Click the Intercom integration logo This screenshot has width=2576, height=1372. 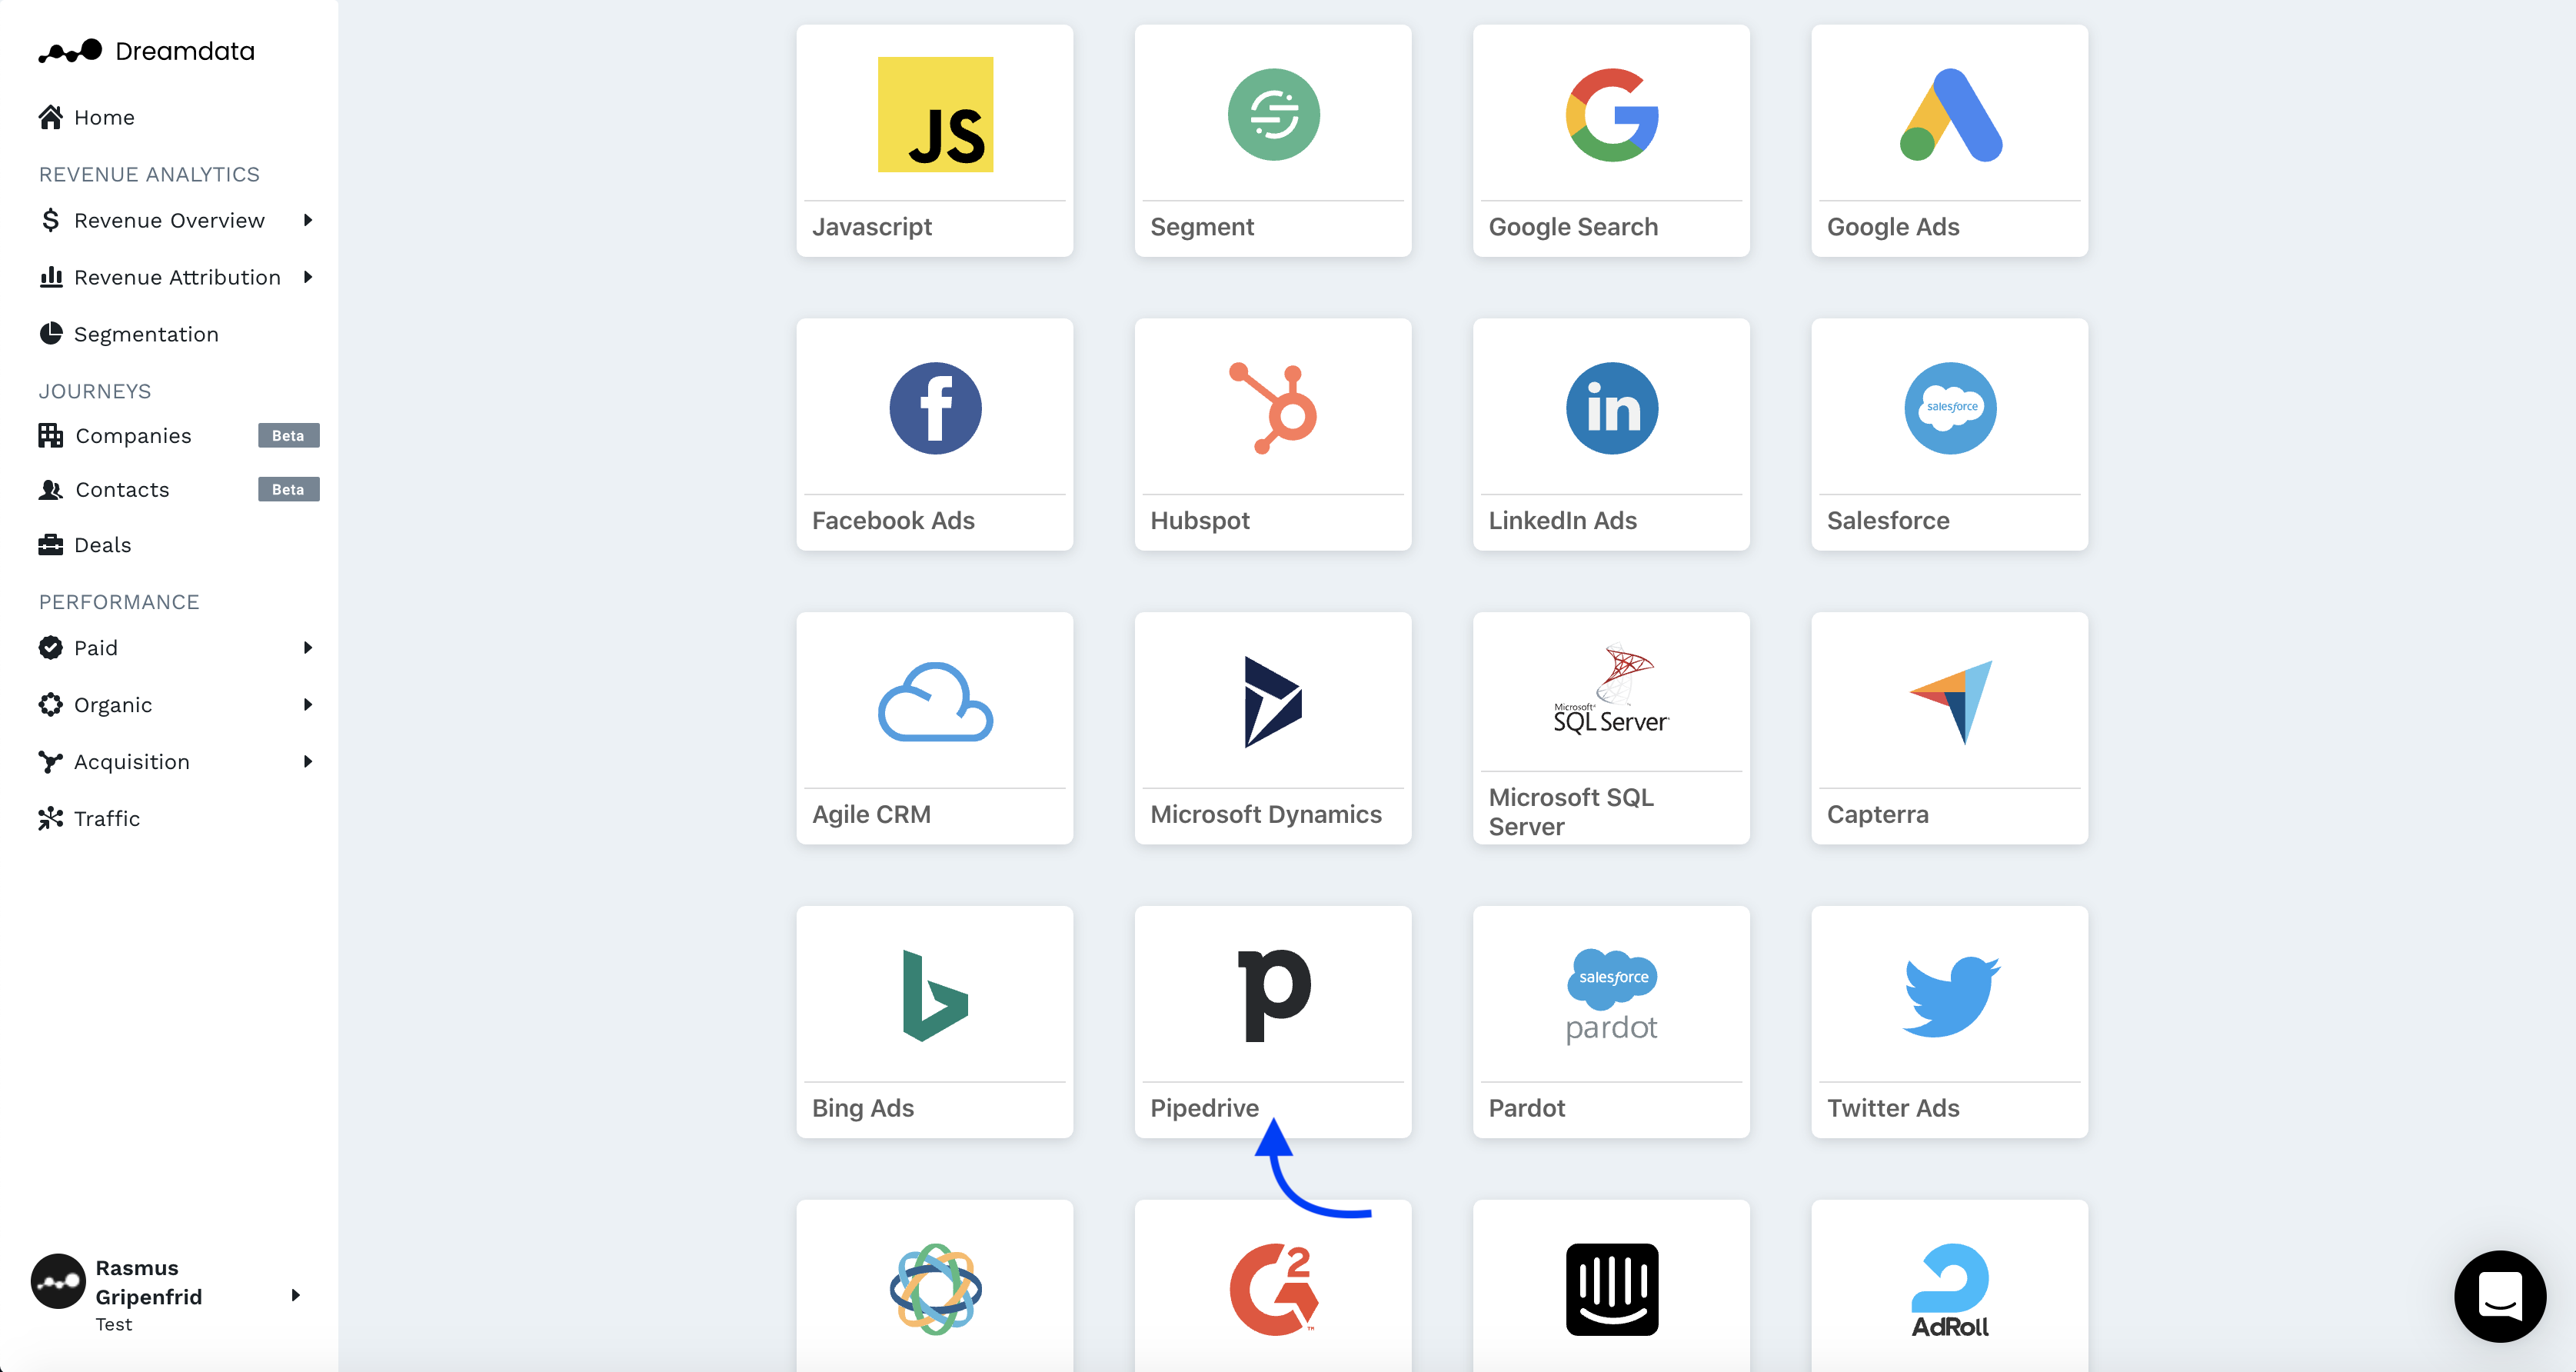(1611, 1290)
